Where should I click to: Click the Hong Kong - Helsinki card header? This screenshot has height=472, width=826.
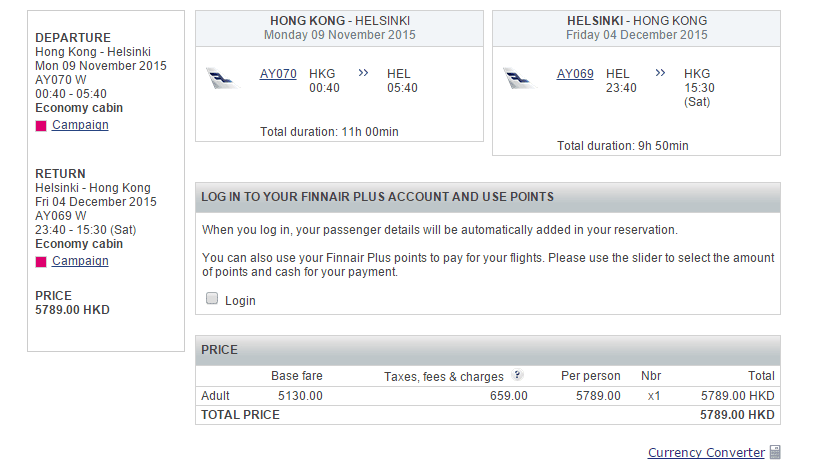[340, 28]
